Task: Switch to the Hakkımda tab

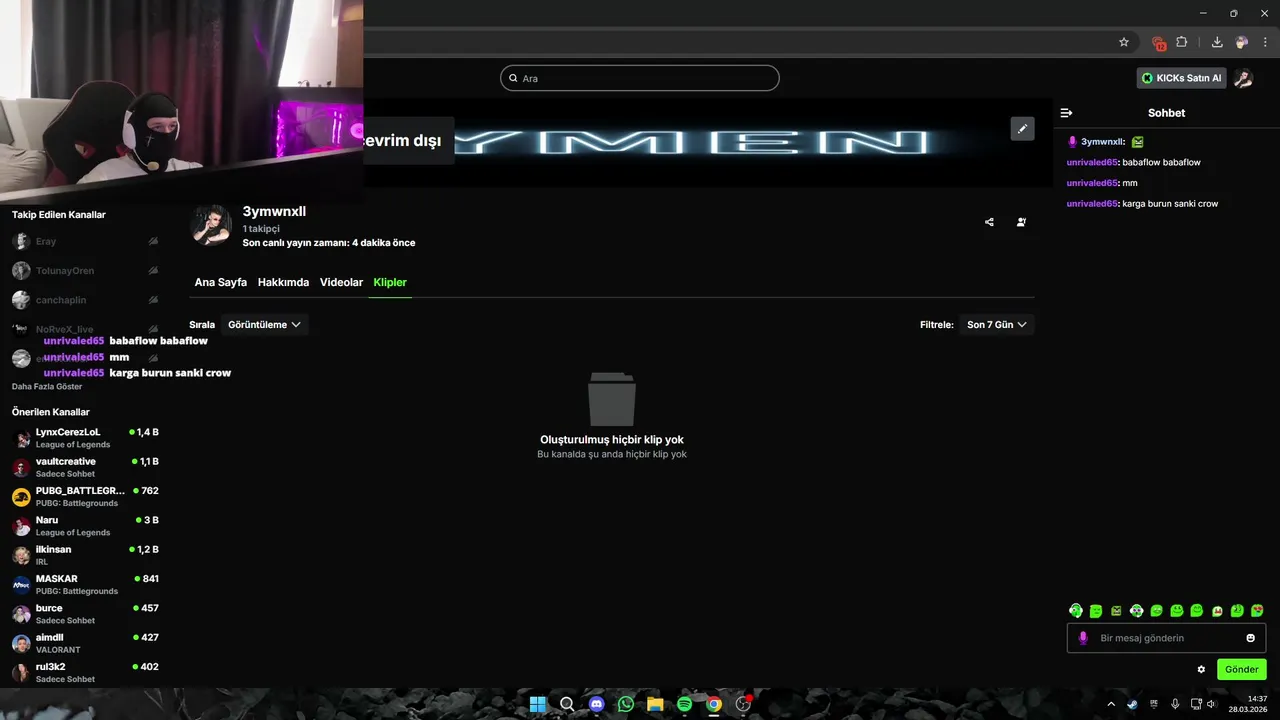Action: [x=283, y=282]
